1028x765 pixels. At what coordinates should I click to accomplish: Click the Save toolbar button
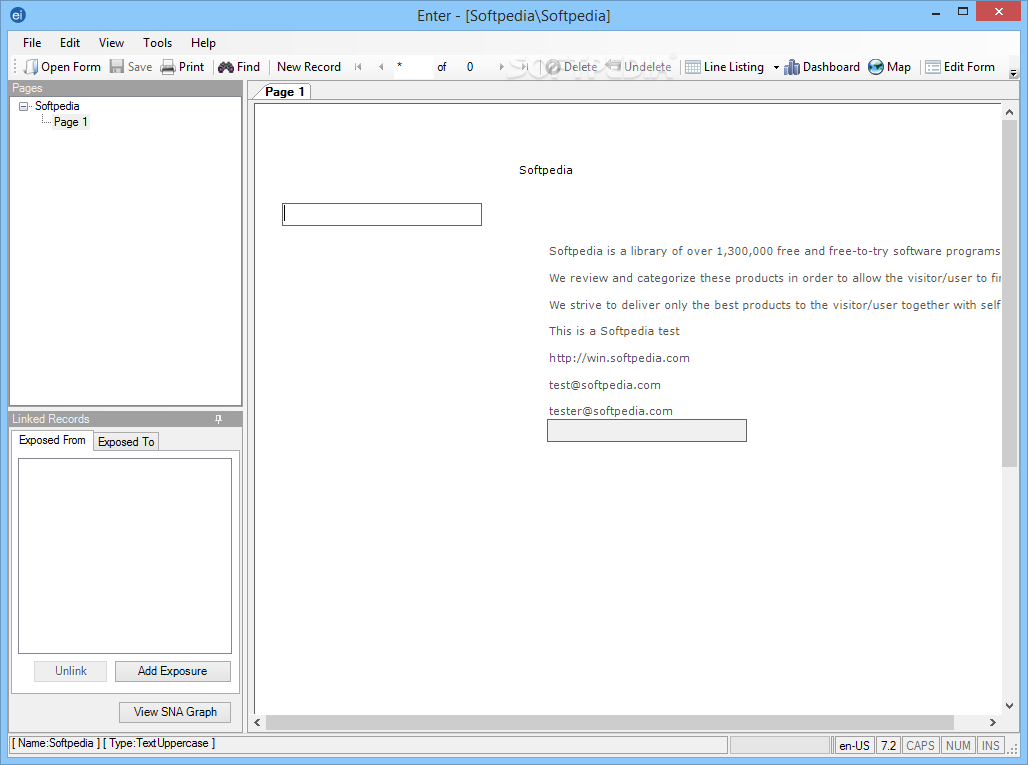[131, 67]
